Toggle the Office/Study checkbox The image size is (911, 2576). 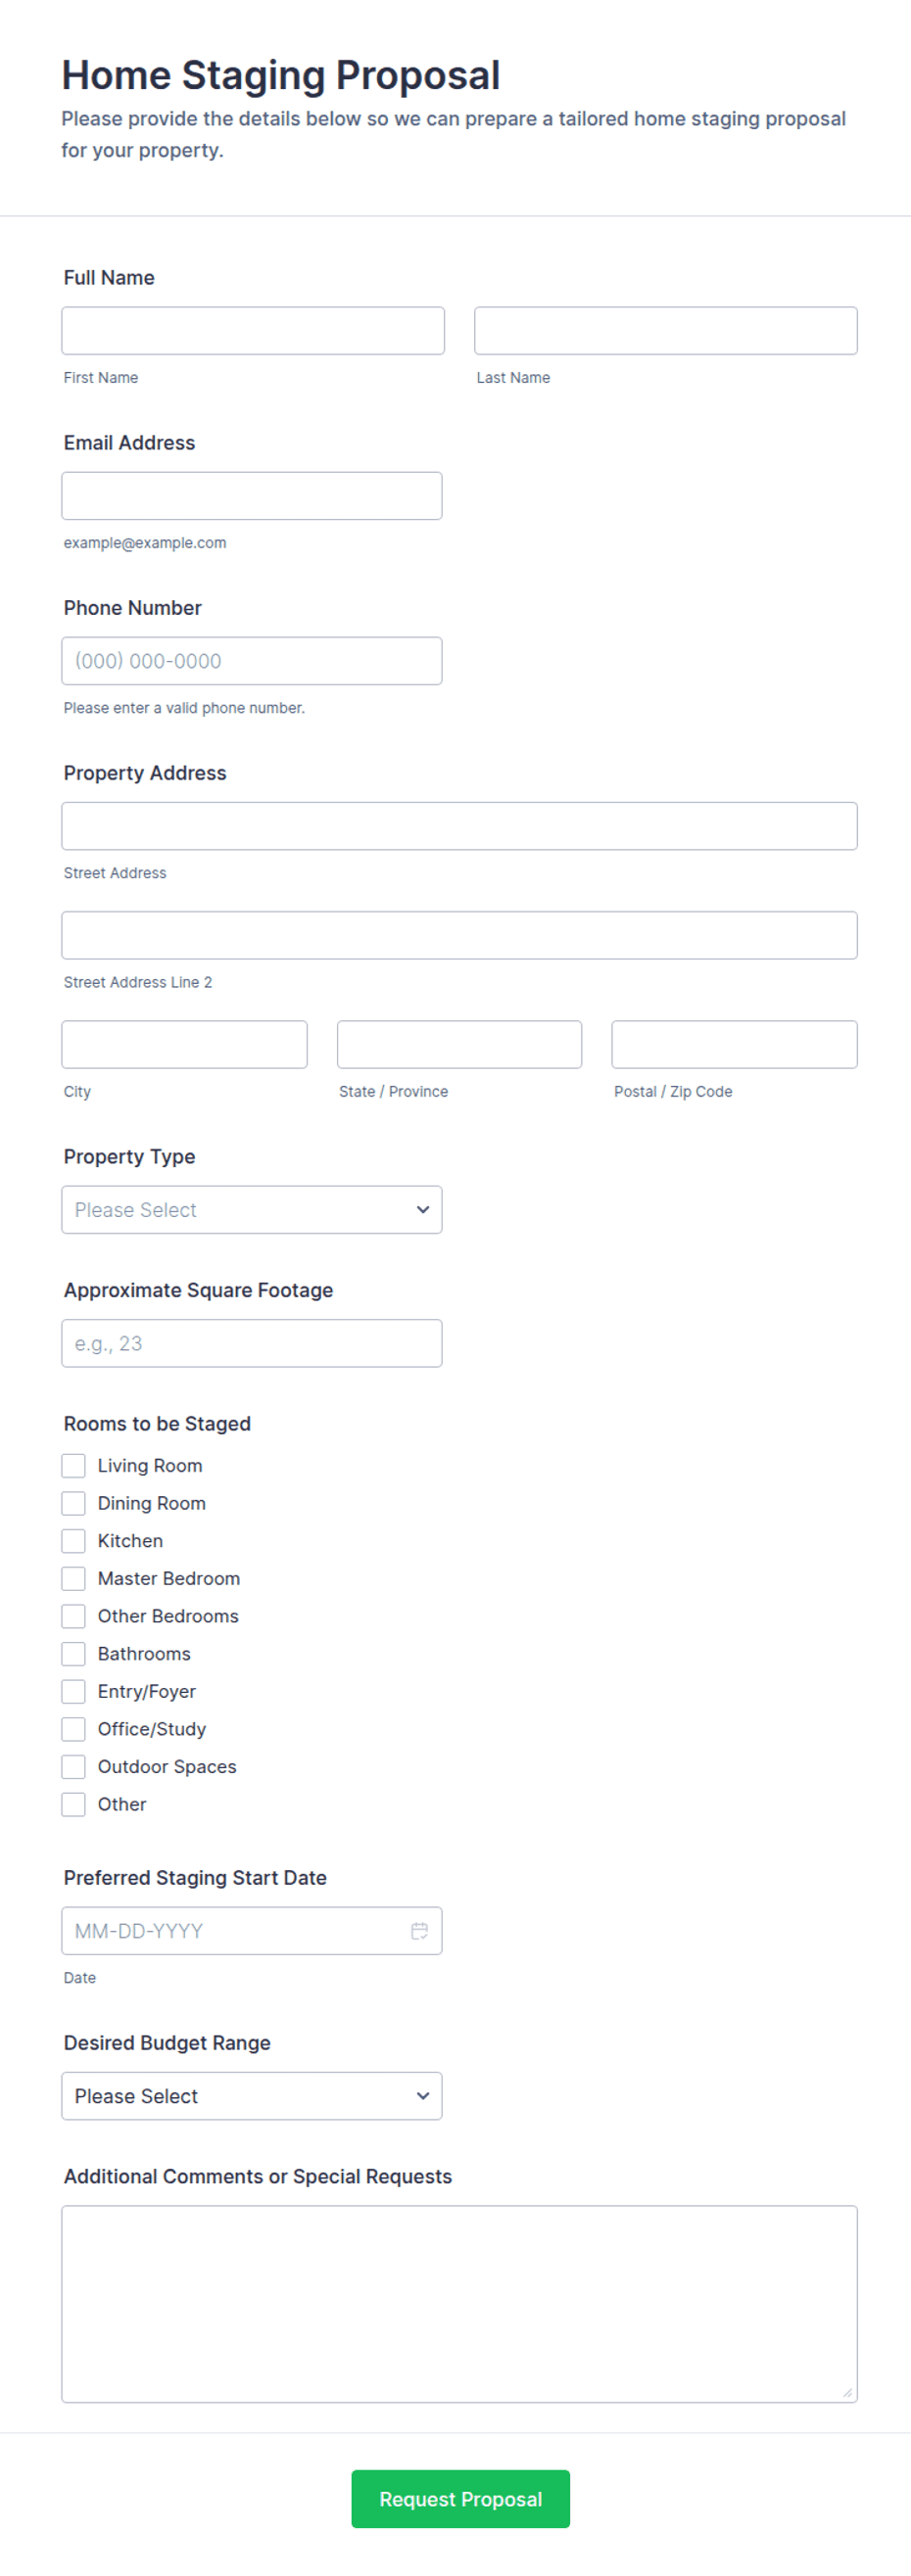tap(73, 1728)
